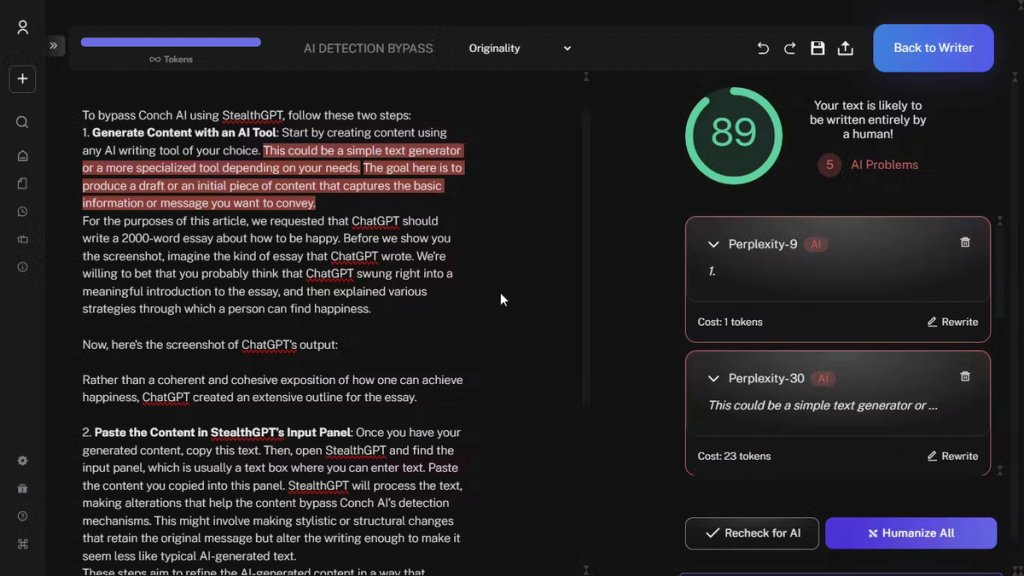Save the document
This screenshot has width=1024, height=576.
(x=818, y=48)
